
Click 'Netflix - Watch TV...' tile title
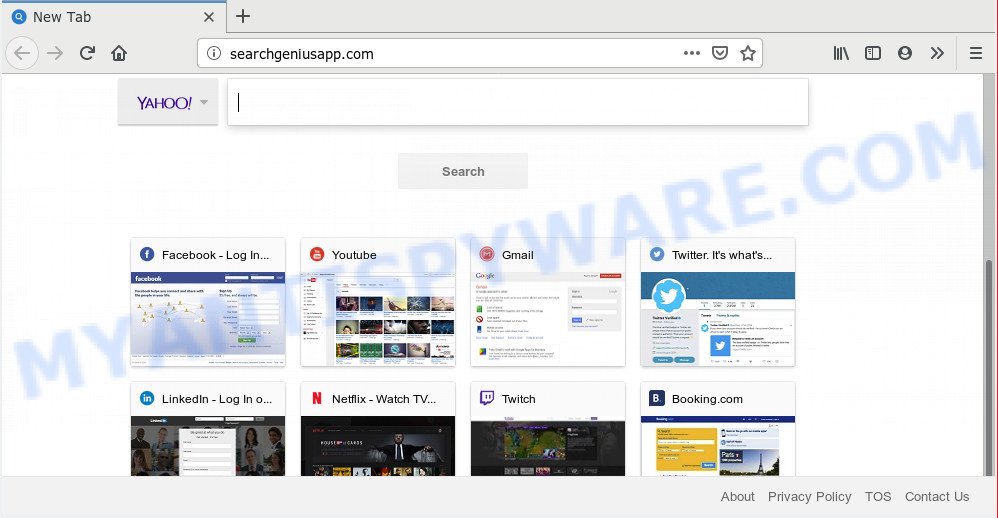[384, 399]
